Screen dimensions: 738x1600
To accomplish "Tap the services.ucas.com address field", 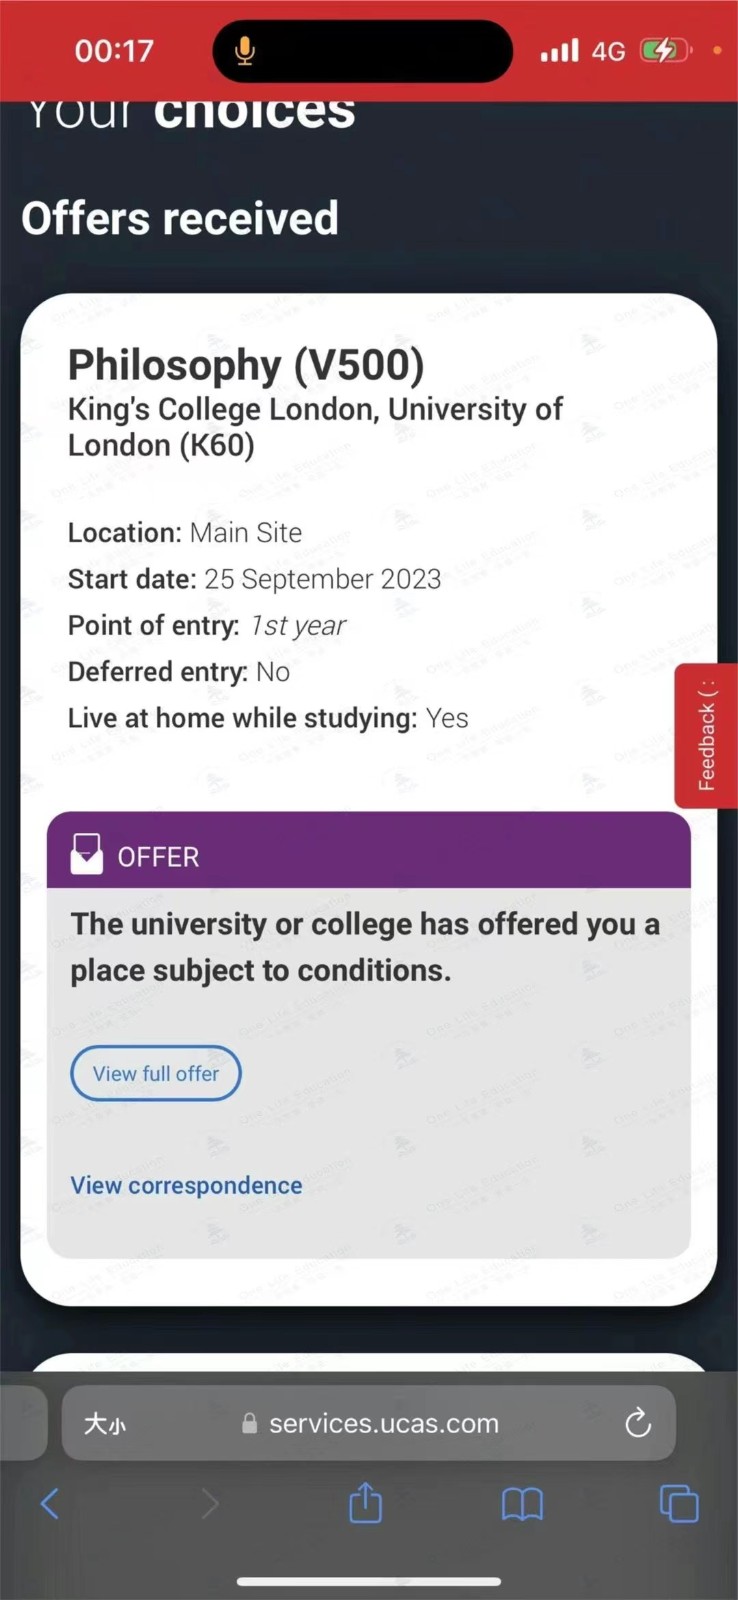I will (x=384, y=1423).
